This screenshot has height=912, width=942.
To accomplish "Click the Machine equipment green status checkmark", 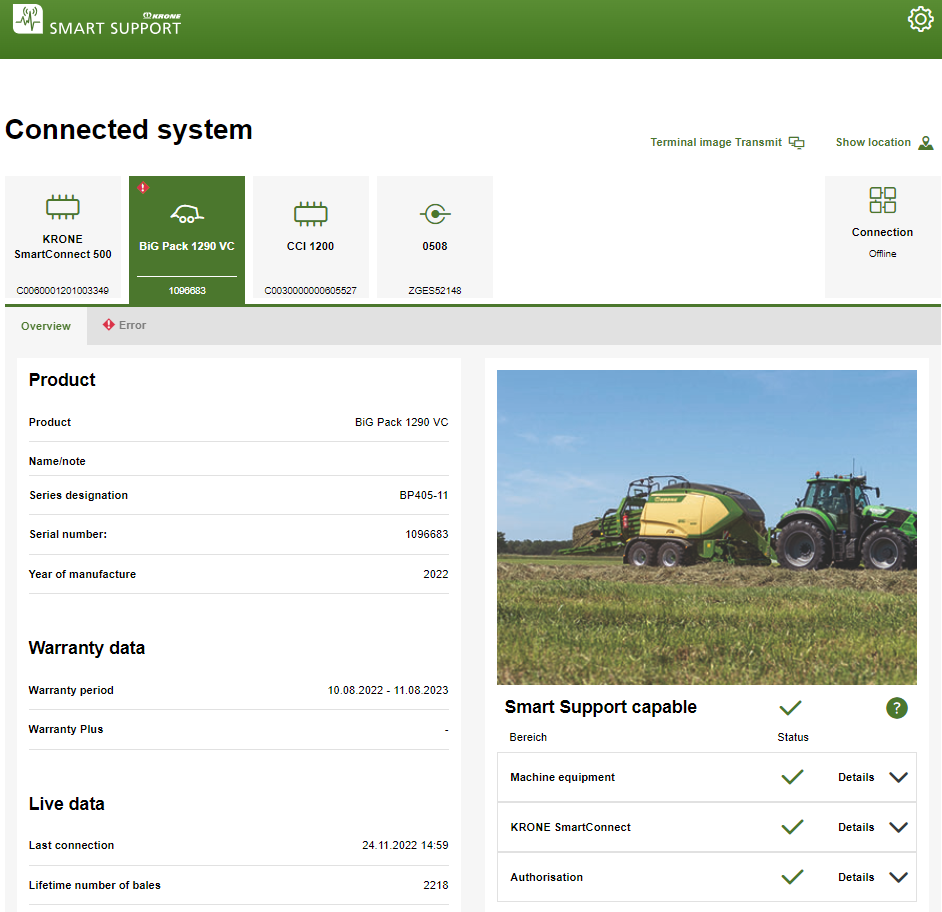I will click(792, 777).
